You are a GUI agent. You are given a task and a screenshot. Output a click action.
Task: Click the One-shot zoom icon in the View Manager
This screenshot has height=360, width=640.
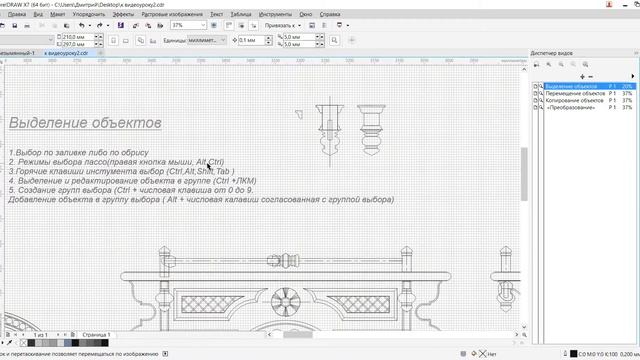pyautogui.click(x=537, y=64)
